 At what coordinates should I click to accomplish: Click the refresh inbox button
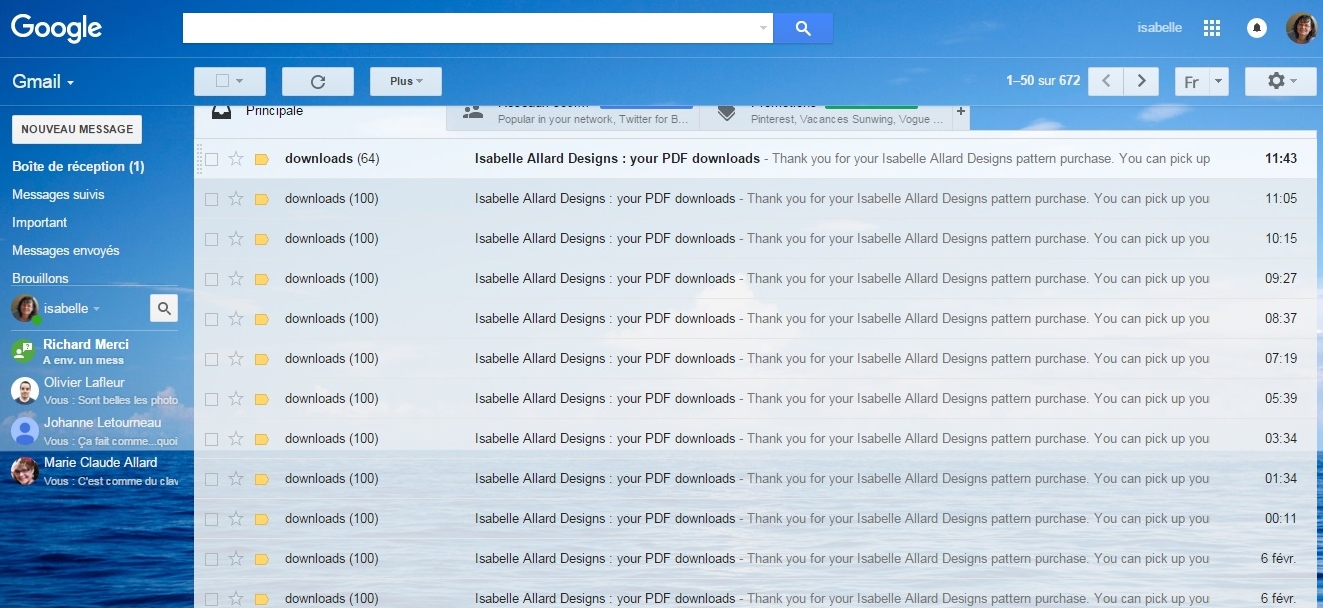click(318, 81)
